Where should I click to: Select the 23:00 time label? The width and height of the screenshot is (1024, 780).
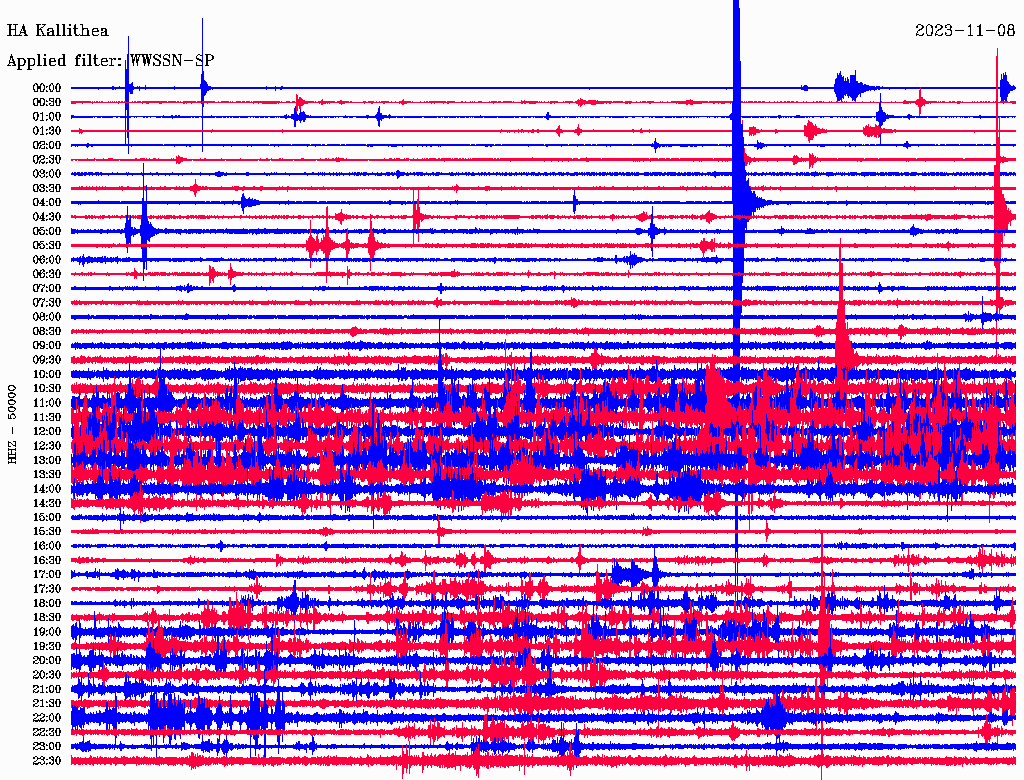point(47,746)
